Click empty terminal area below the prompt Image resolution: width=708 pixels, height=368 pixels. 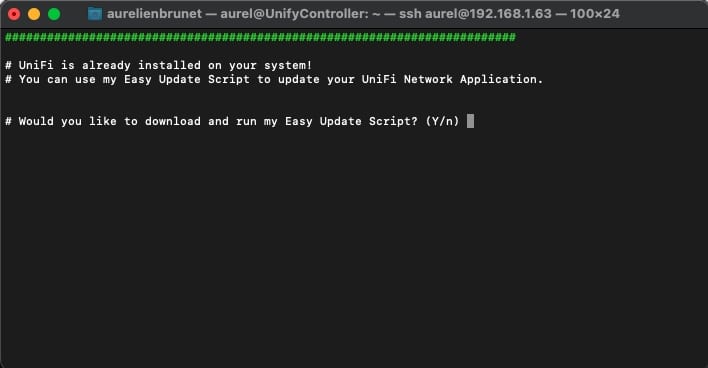pyautogui.click(x=354, y=244)
